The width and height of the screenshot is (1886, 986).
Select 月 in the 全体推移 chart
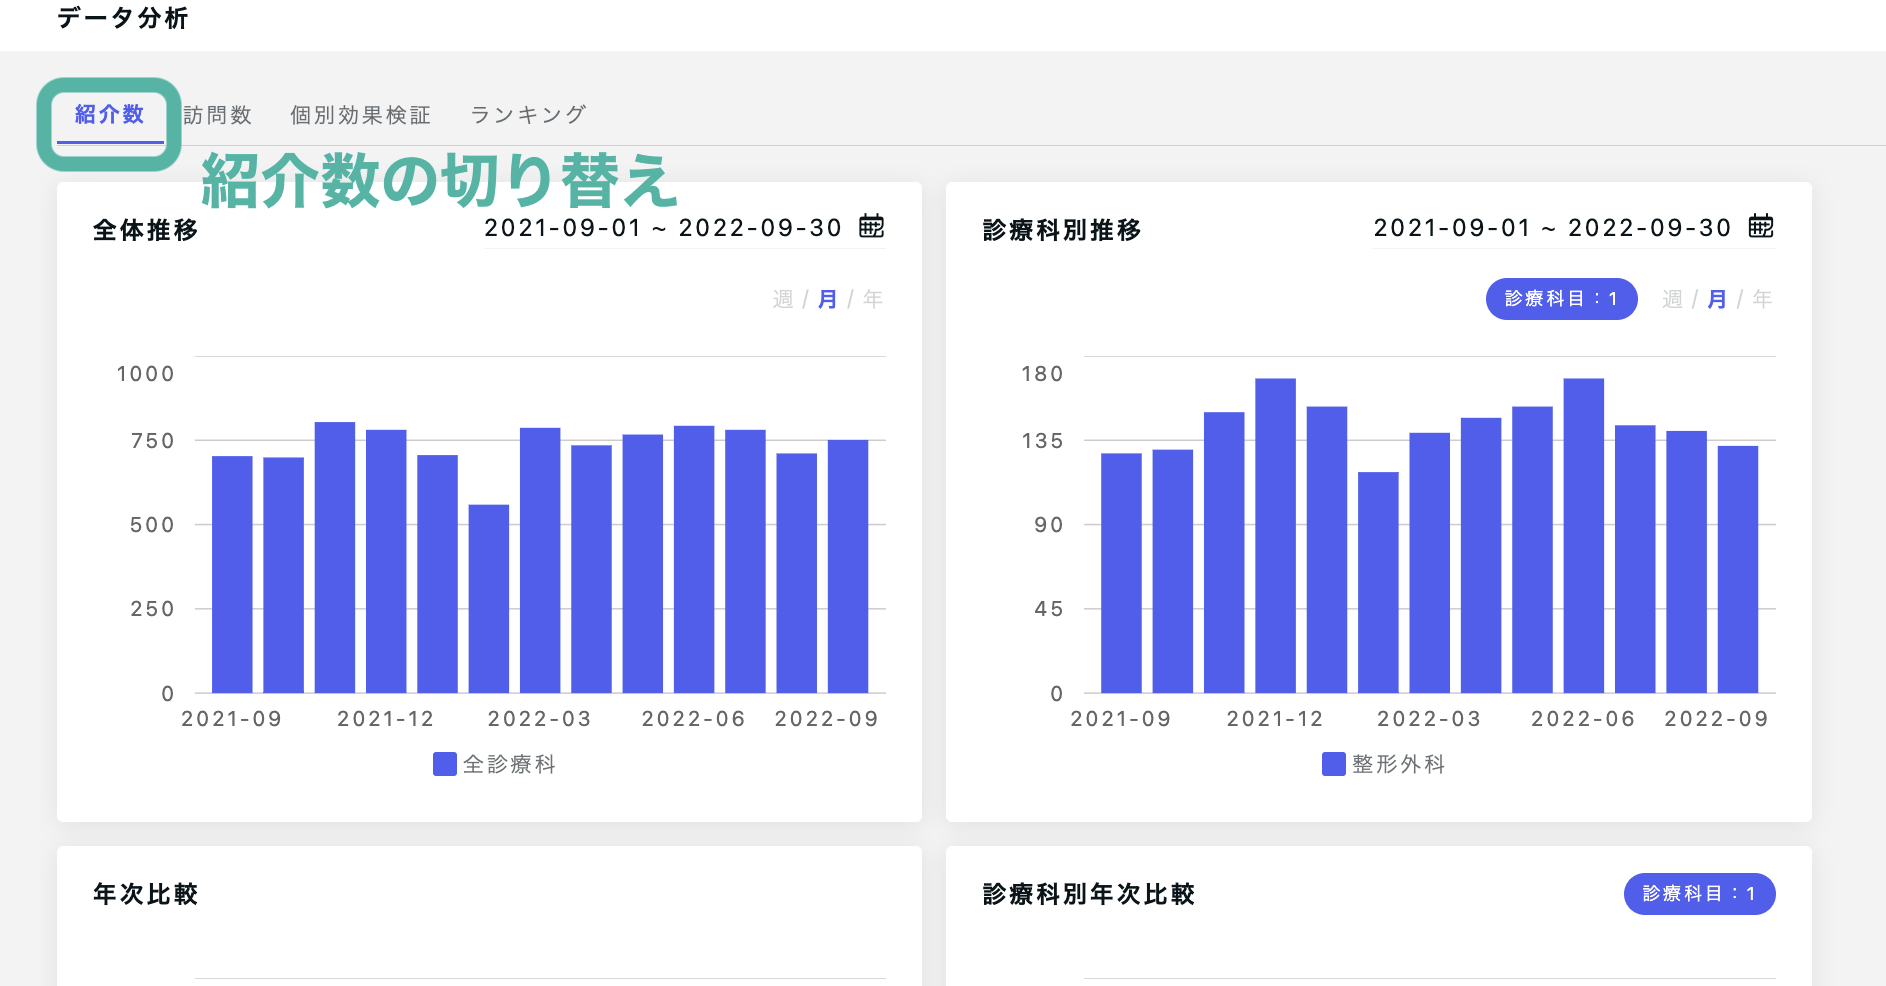click(x=827, y=299)
